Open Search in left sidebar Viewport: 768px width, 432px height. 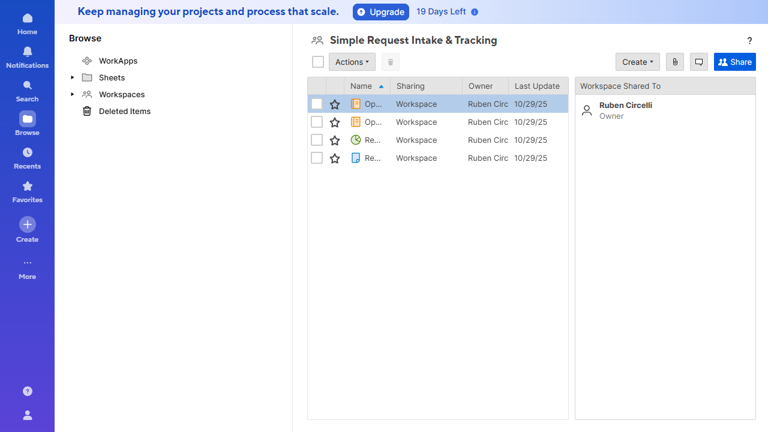[x=27, y=85]
